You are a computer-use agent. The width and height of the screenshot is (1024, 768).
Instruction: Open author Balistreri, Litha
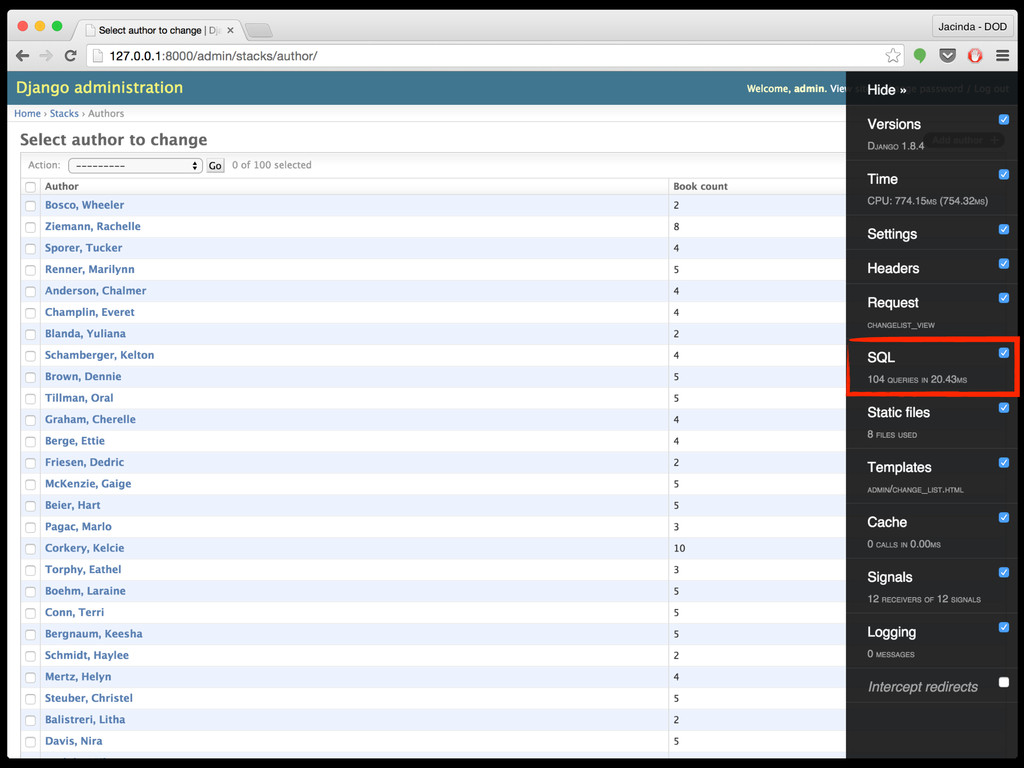(85, 720)
